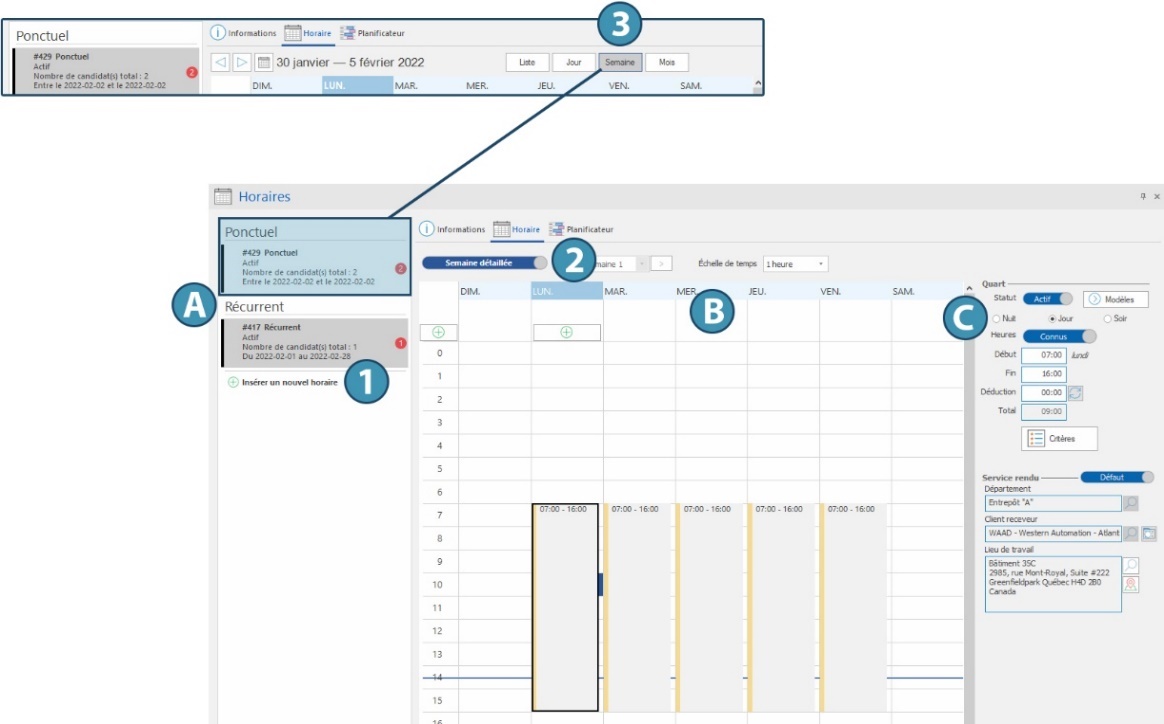The width and height of the screenshot is (1164, 724).
Task: Open the Modèles templates button
Action: (x=1116, y=299)
